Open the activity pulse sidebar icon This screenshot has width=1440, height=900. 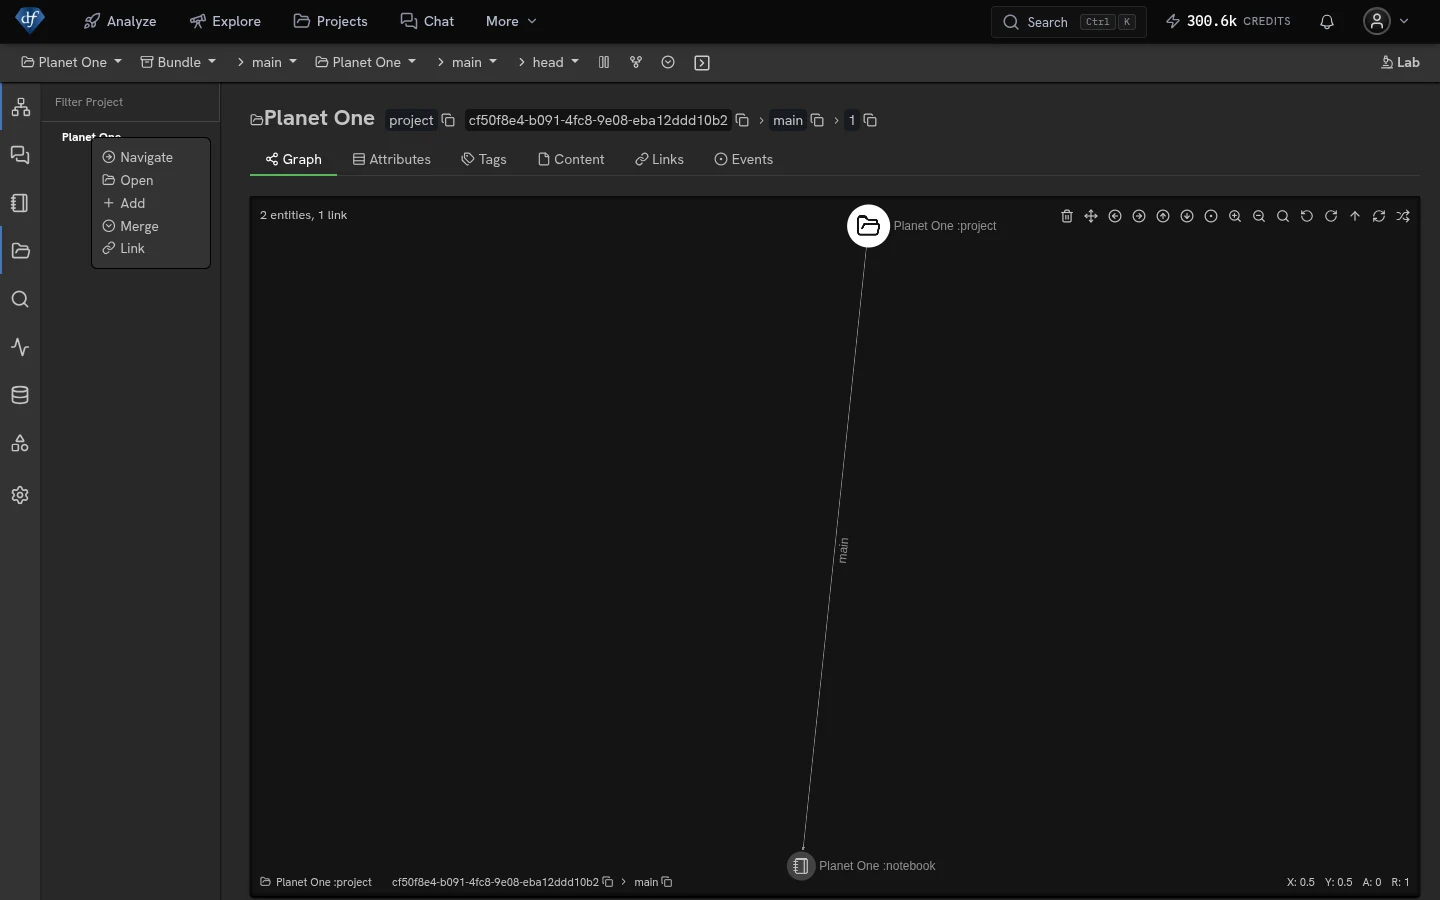20,347
